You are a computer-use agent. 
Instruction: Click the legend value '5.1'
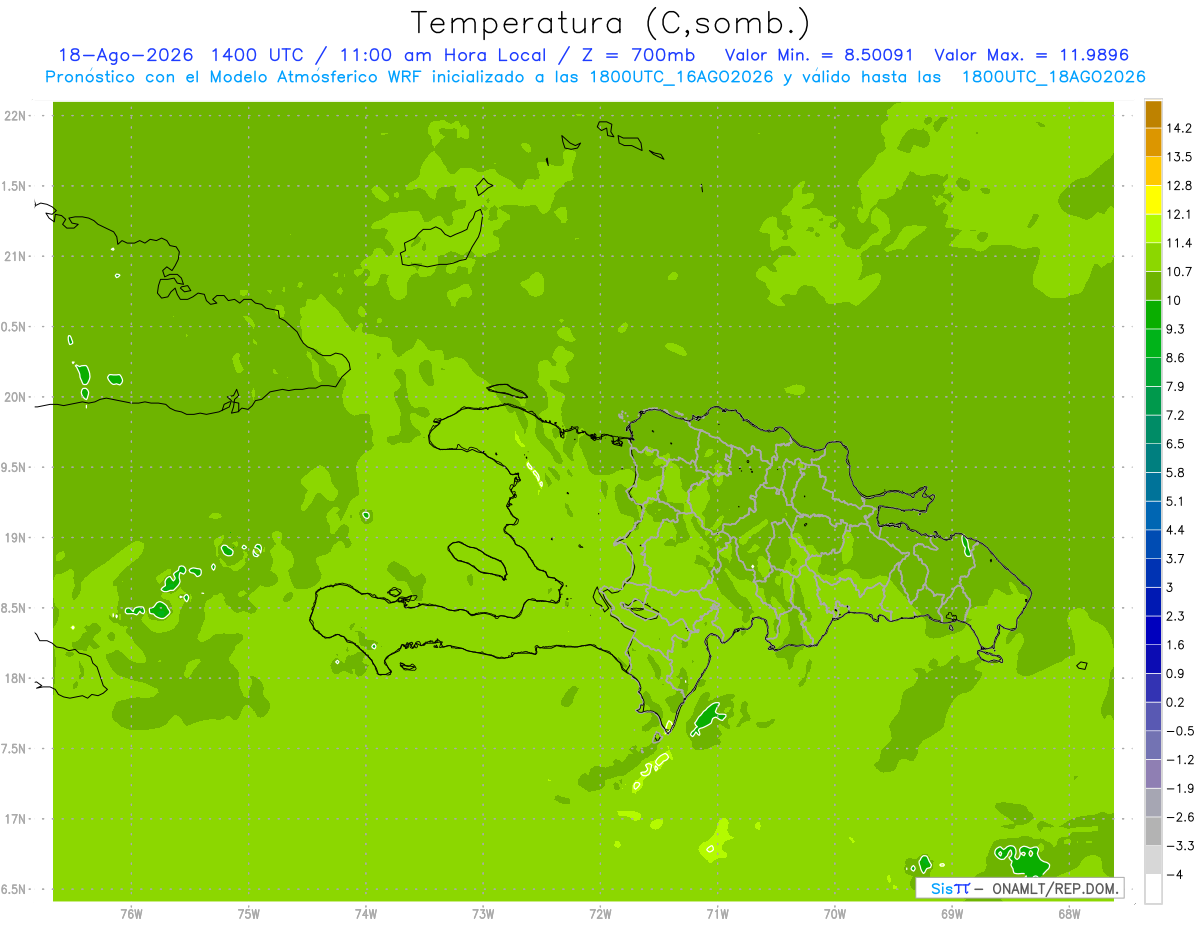tap(1175, 501)
